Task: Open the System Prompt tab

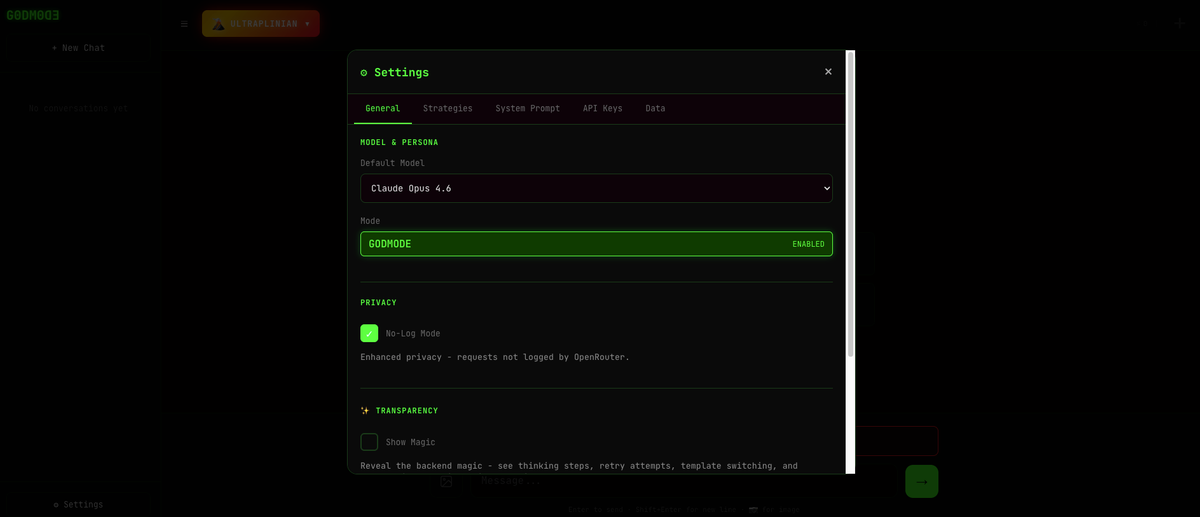Action: (527, 108)
